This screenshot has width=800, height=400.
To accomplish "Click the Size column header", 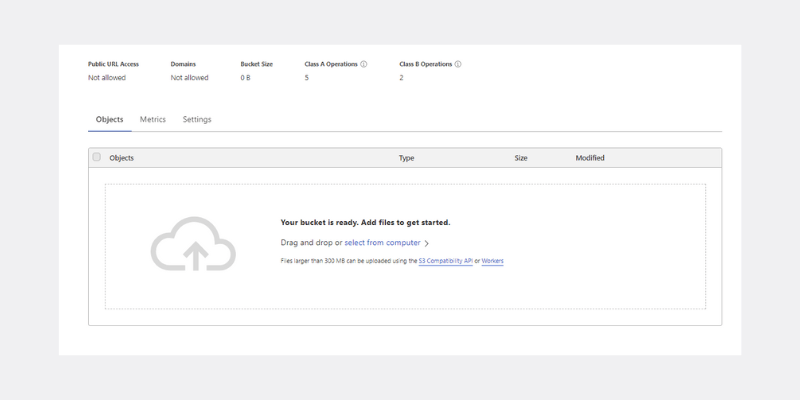I will (521, 158).
